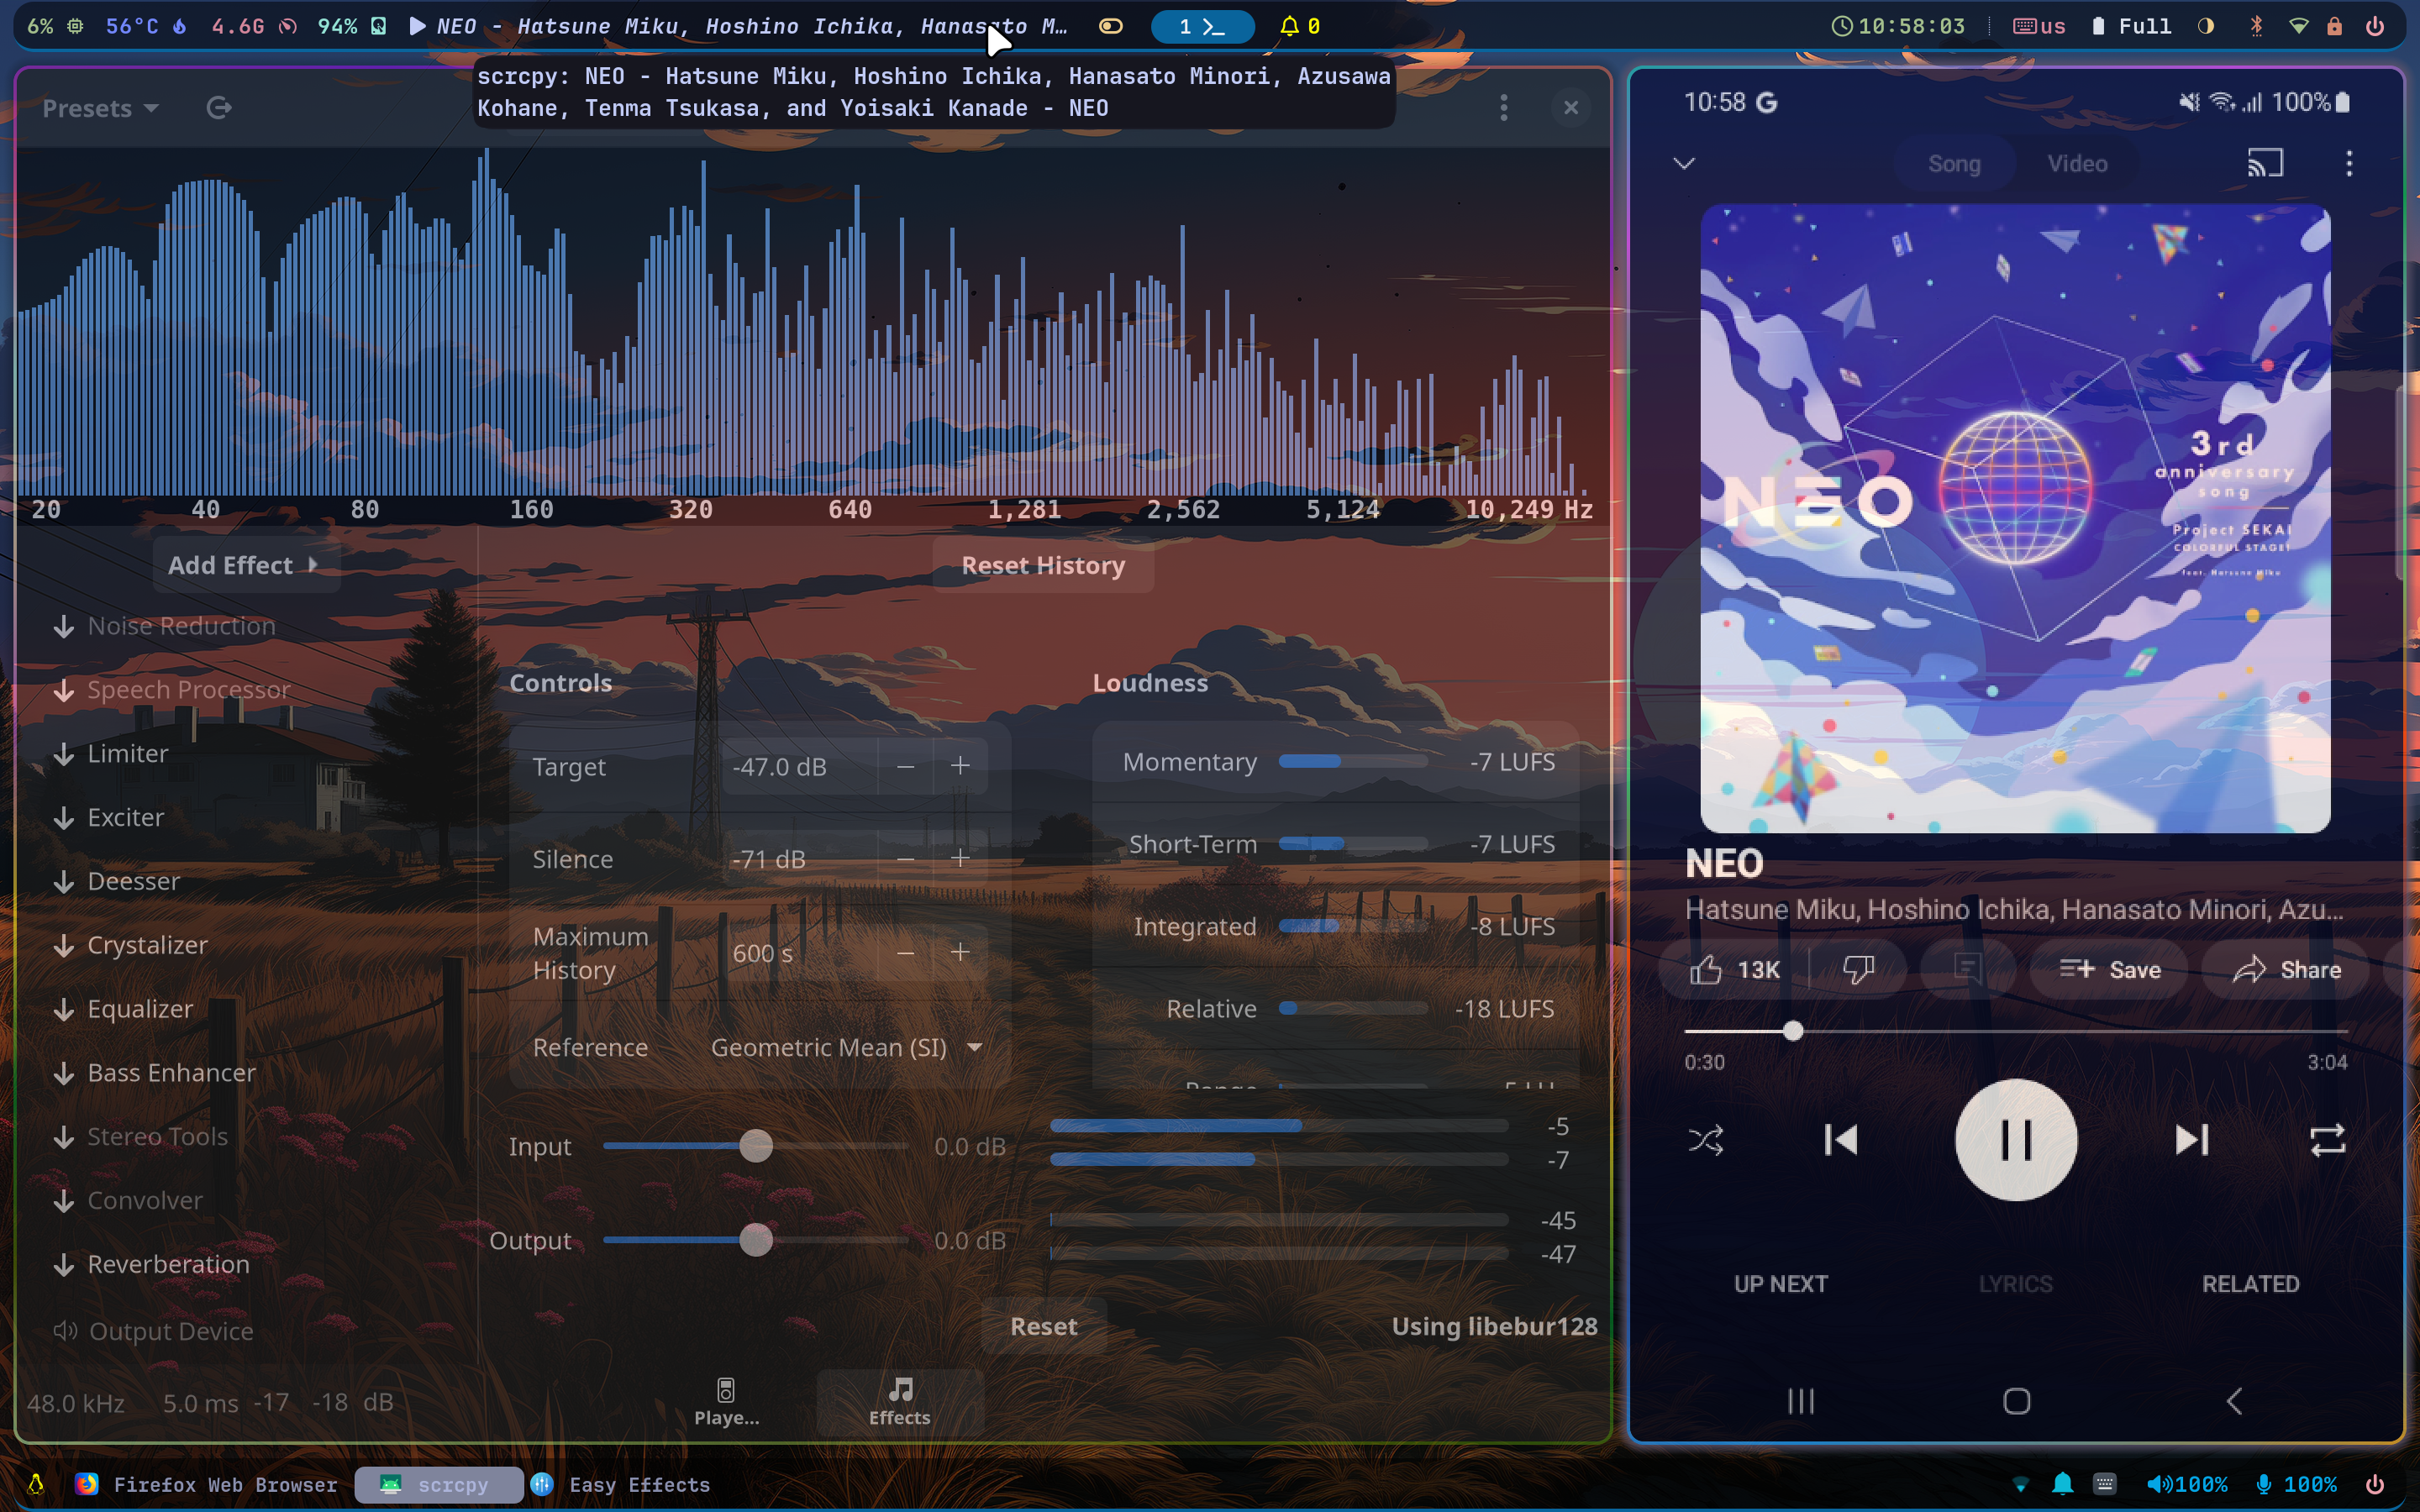Click Easy Effects entry in the taskbar
Viewport: 2420px width, 1512px height.
point(621,1485)
